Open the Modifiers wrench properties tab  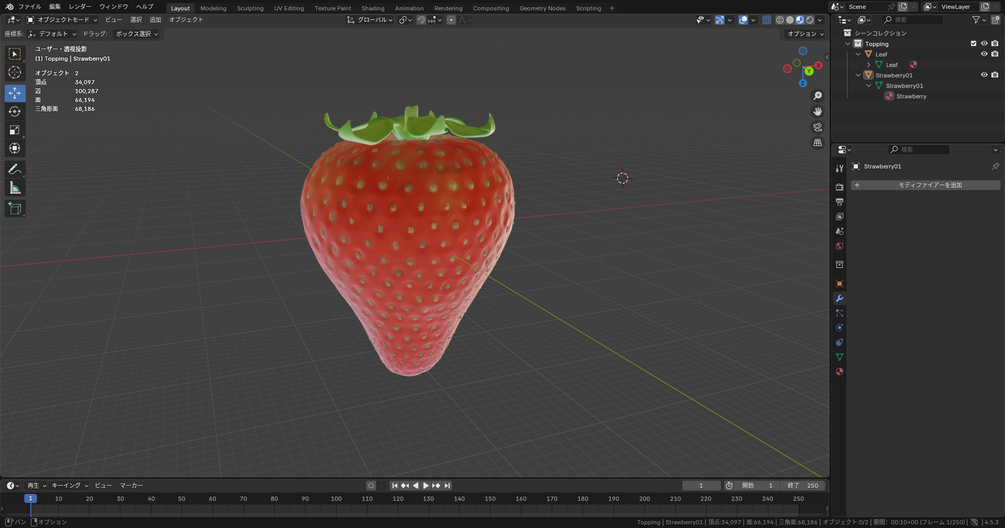(x=839, y=299)
